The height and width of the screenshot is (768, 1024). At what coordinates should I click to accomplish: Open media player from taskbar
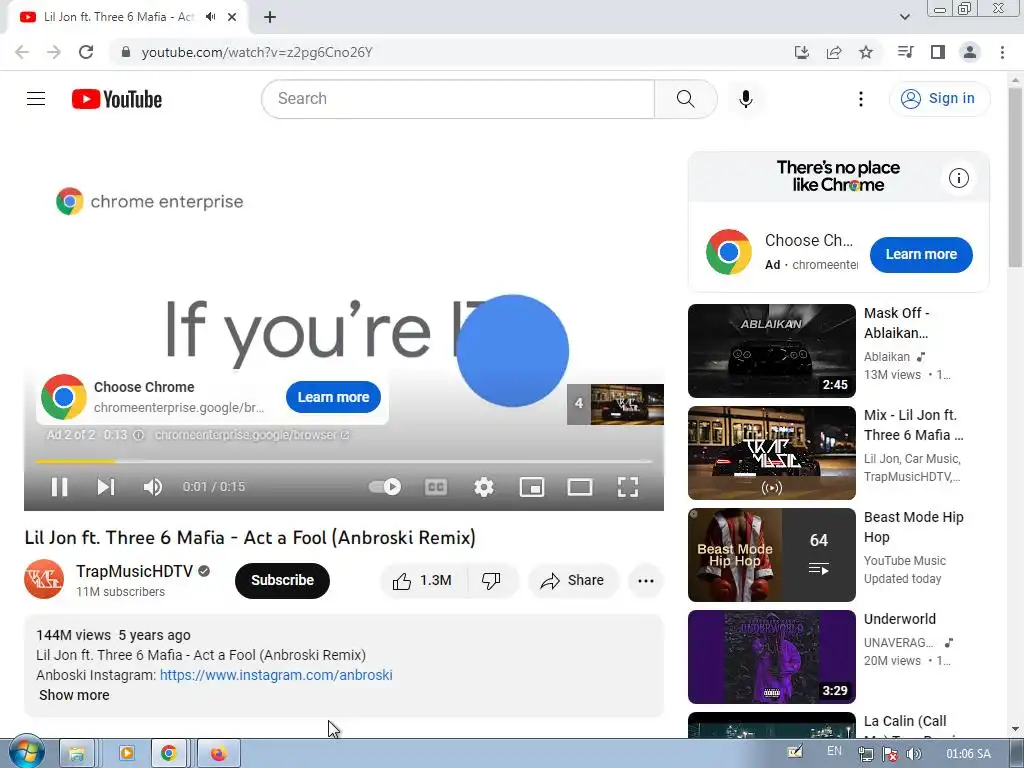pos(126,754)
